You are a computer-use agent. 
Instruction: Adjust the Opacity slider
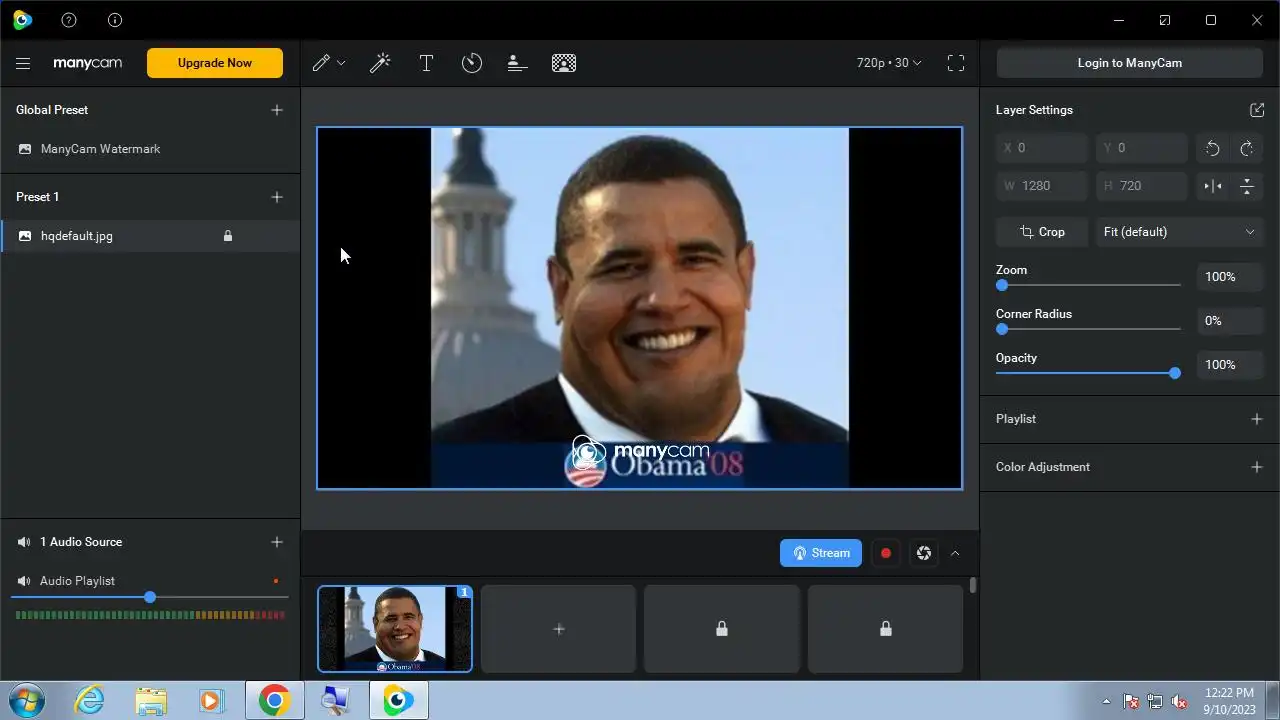(1088, 373)
